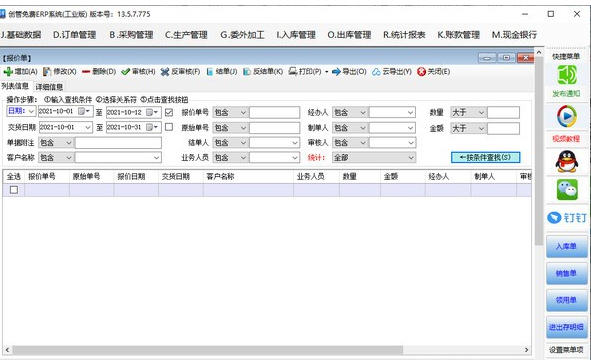Screen dimensions: 591x360
Task: Expand the 经办人 value combo box
Action: [x=410, y=112]
